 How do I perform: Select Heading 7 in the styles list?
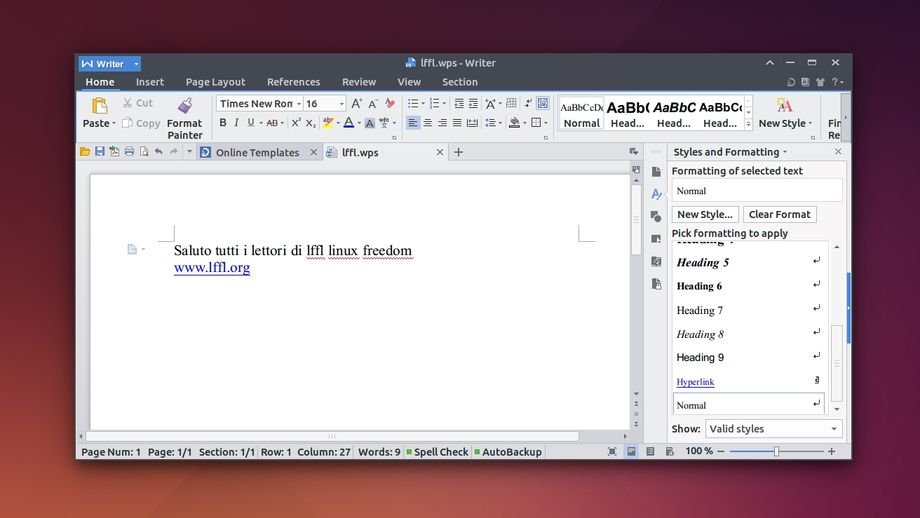699,310
